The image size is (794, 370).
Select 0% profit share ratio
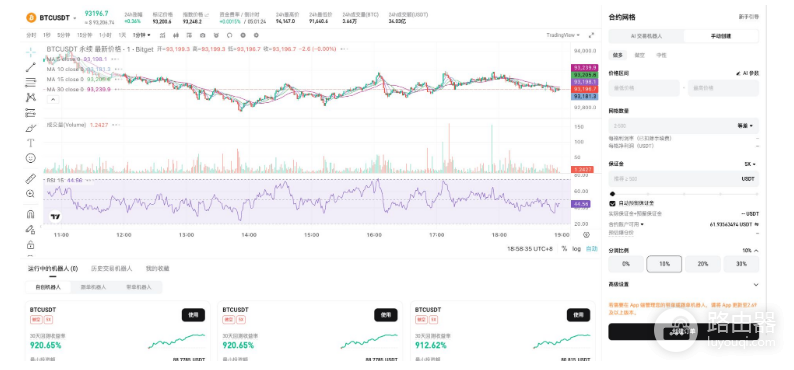[x=626, y=264]
